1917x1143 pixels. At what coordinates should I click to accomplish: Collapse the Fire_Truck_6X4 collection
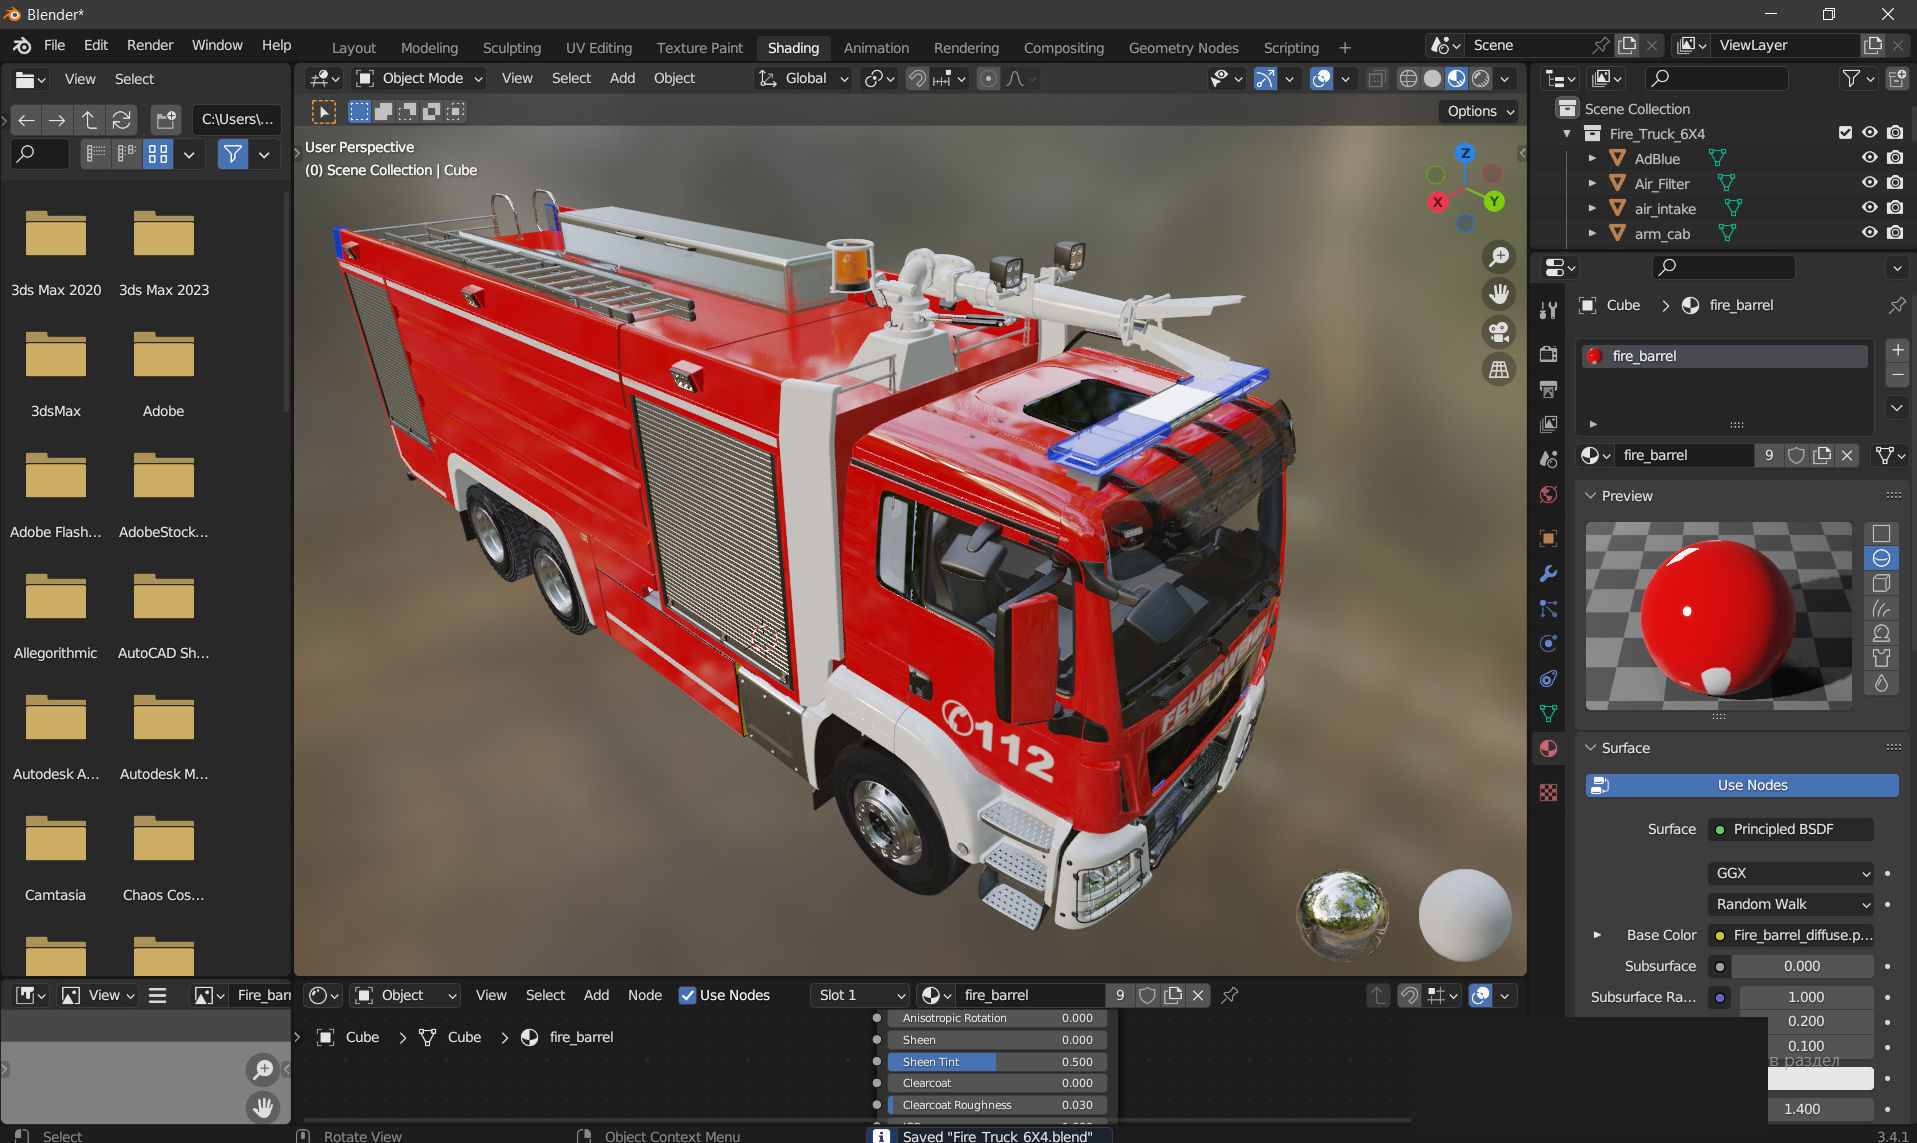pyautogui.click(x=1567, y=133)
